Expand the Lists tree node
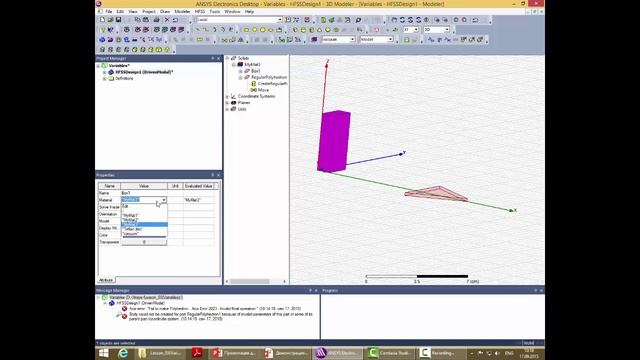 [228, 109]
